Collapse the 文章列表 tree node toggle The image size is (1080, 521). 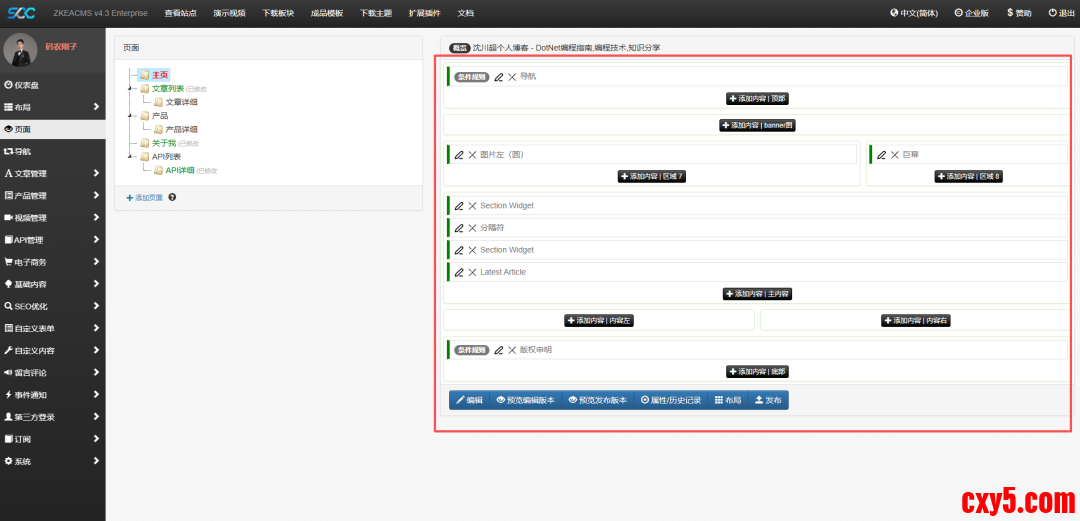pos(130,88)
